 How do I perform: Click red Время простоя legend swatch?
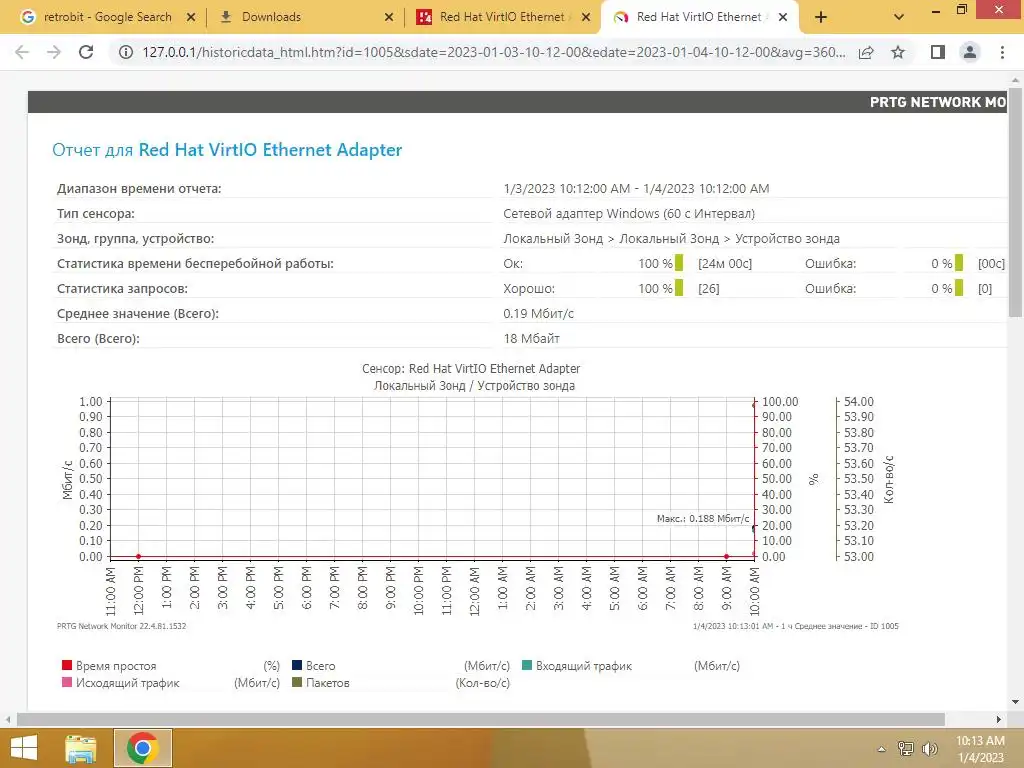coord(67,665)
